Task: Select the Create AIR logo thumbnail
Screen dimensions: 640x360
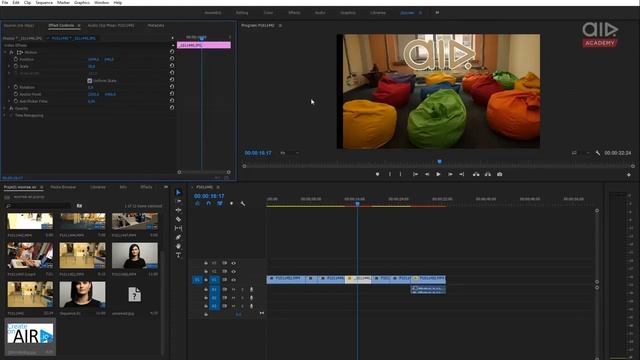Action: (x=30, y=334)
